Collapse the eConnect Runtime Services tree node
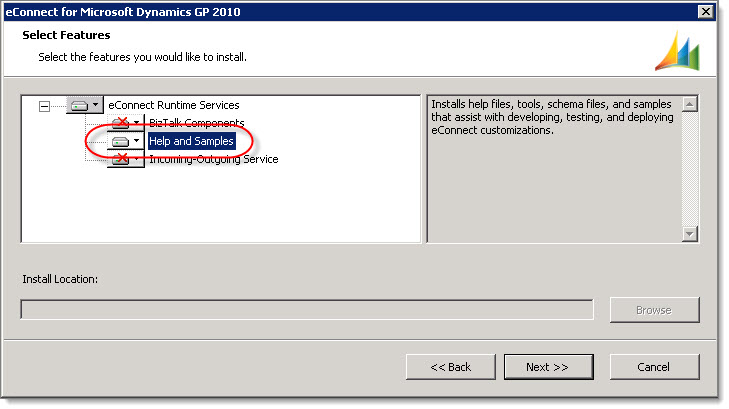The image size is (729, 409). pyautogui.click(x=43, y=105)
